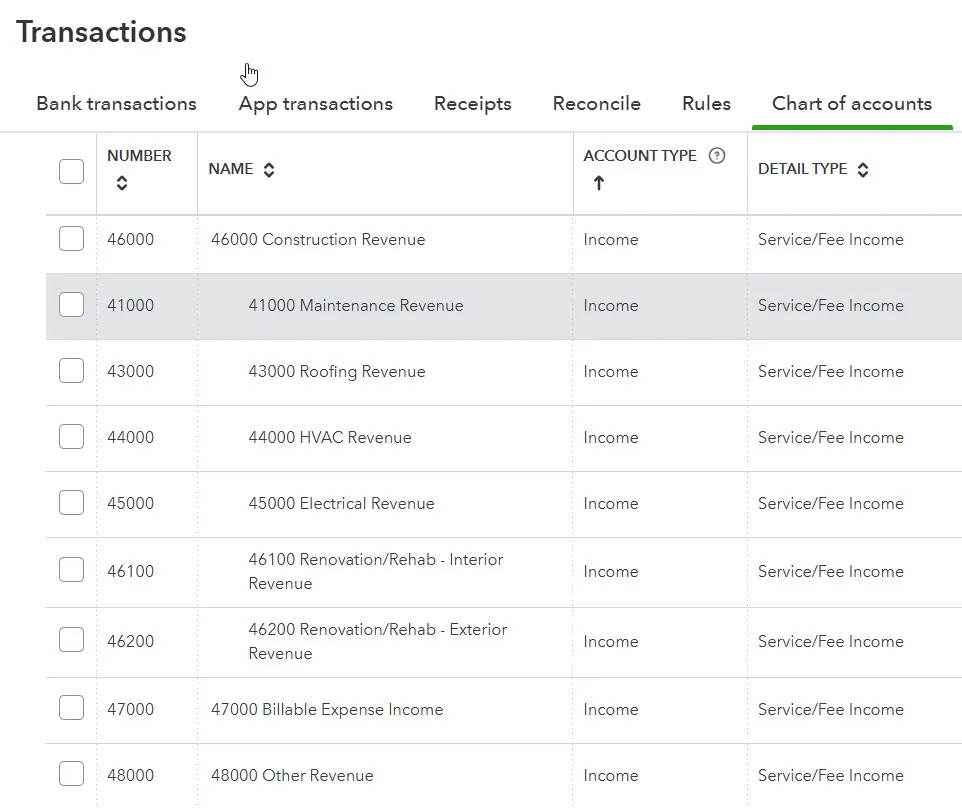The width and height of the screenshot is (962, 809).
Task: Open the Bank transactions tab
Action: 116,104
